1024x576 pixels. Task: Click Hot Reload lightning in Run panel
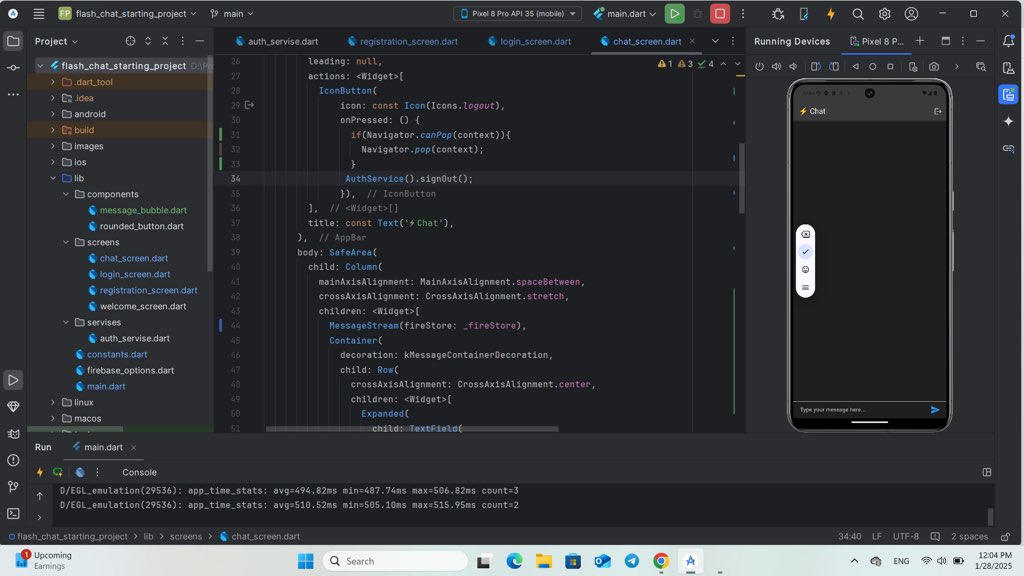[40, 472]
